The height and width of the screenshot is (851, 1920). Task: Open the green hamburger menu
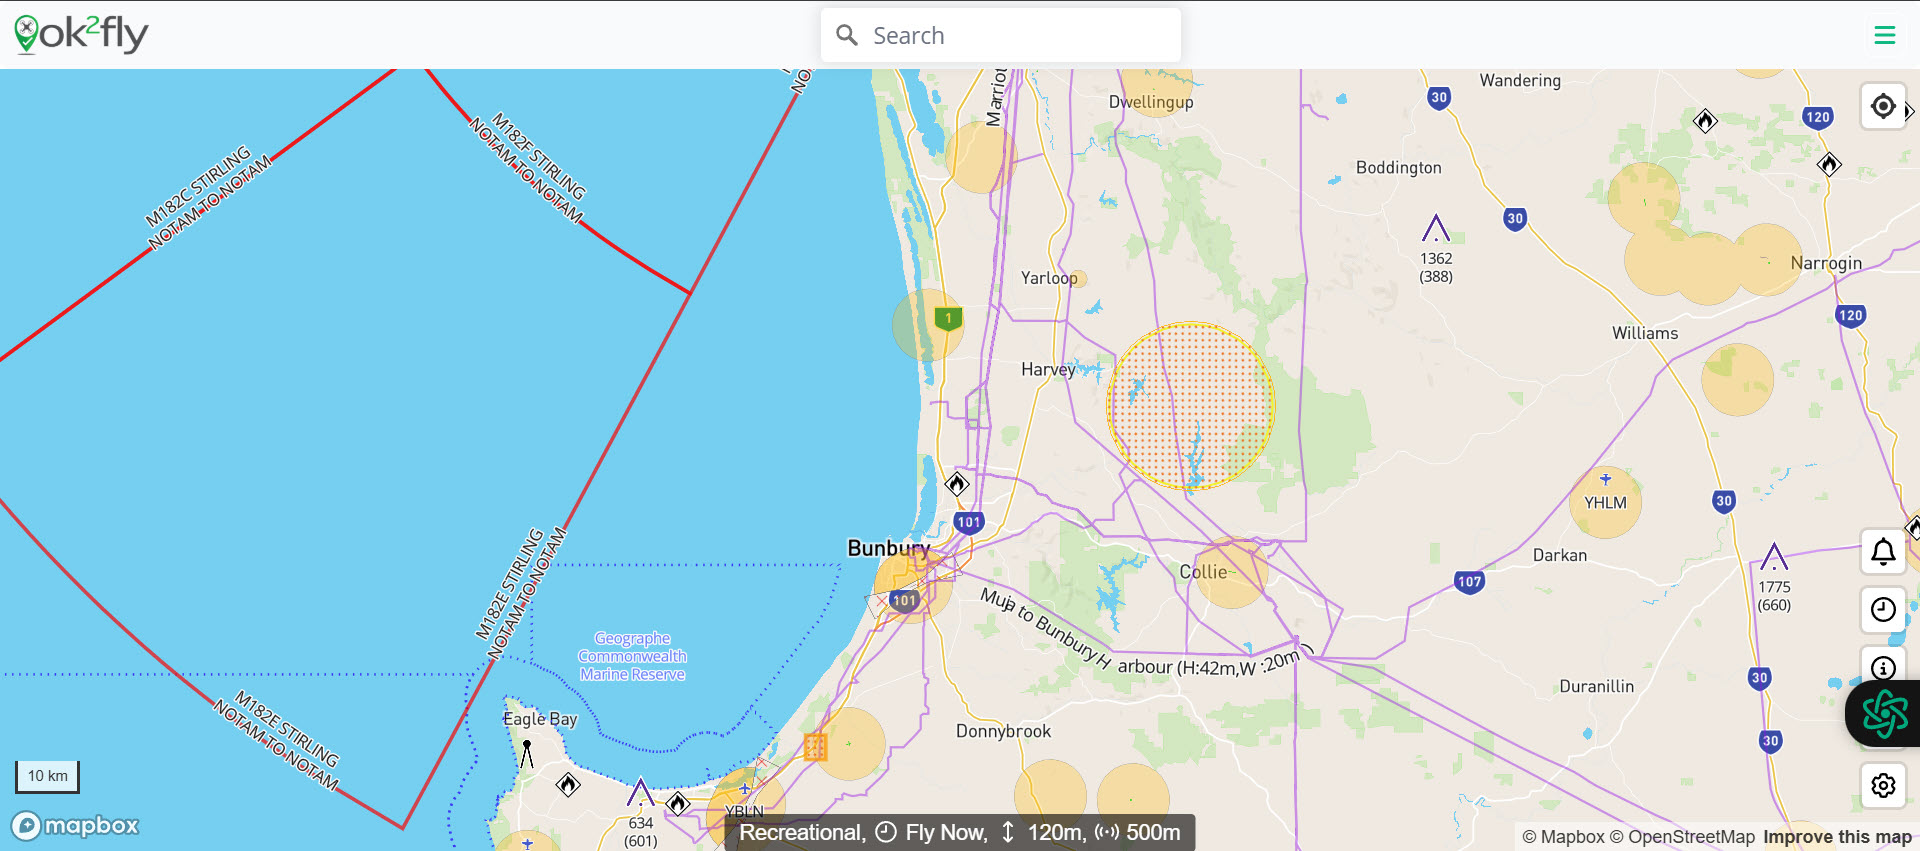(x=1884, y=35)
